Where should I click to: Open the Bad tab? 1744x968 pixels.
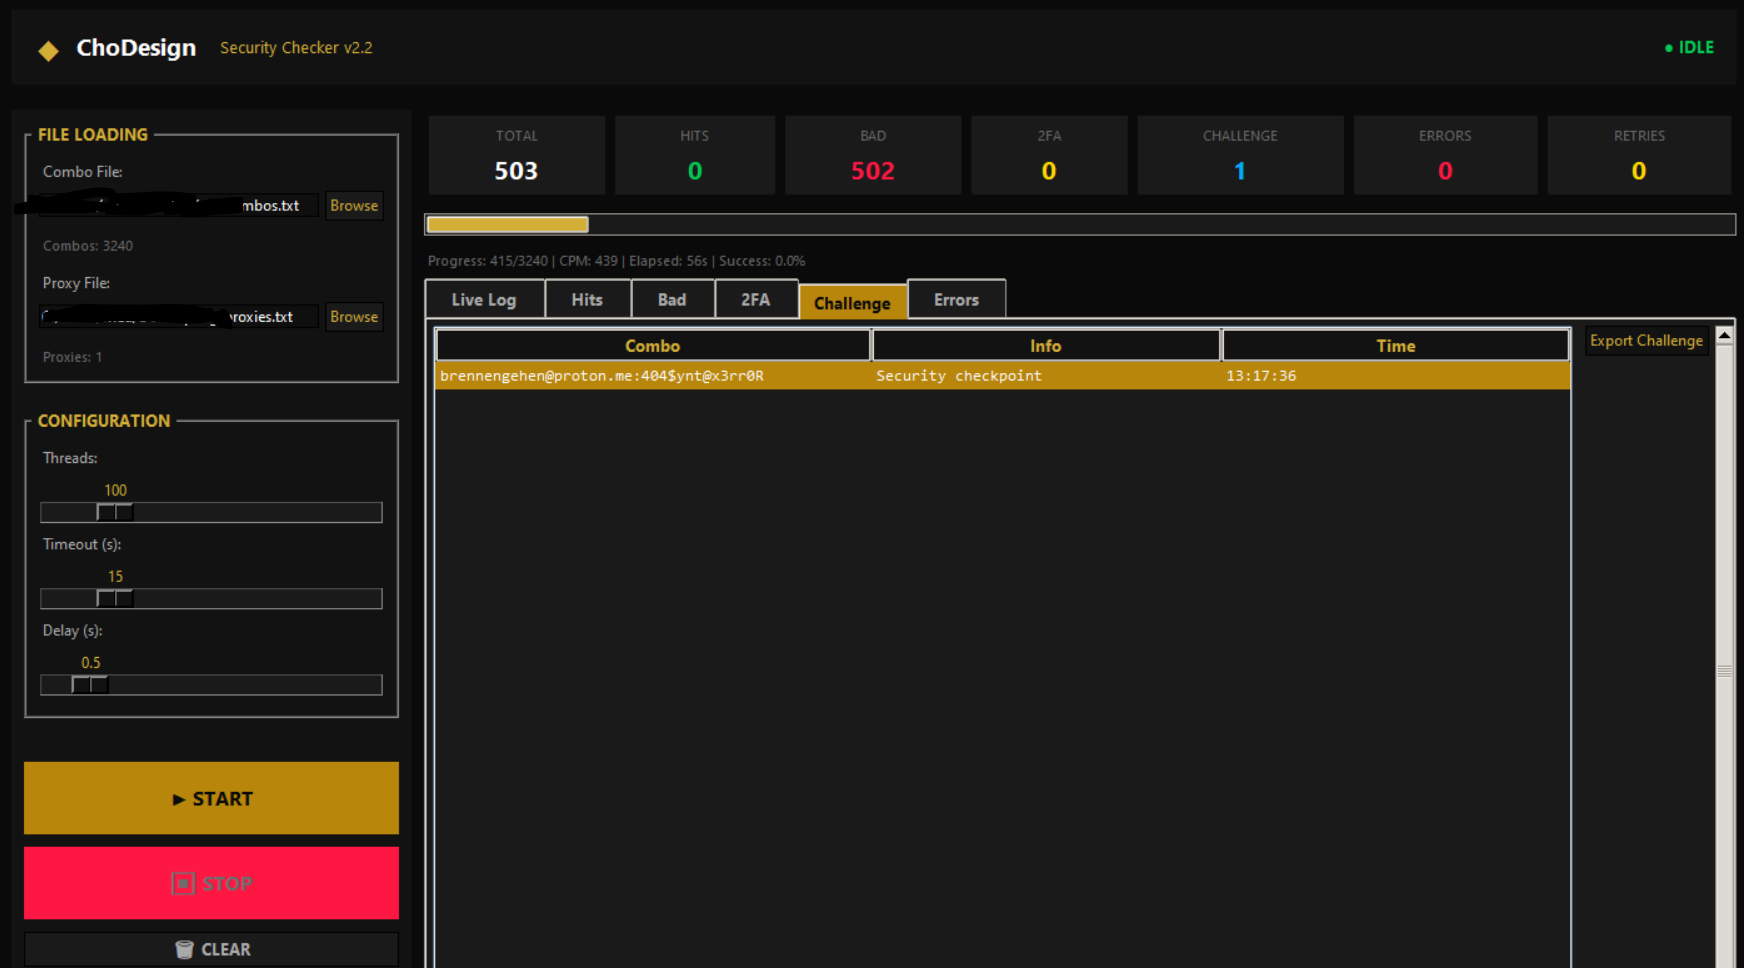[x=672, y=299]
